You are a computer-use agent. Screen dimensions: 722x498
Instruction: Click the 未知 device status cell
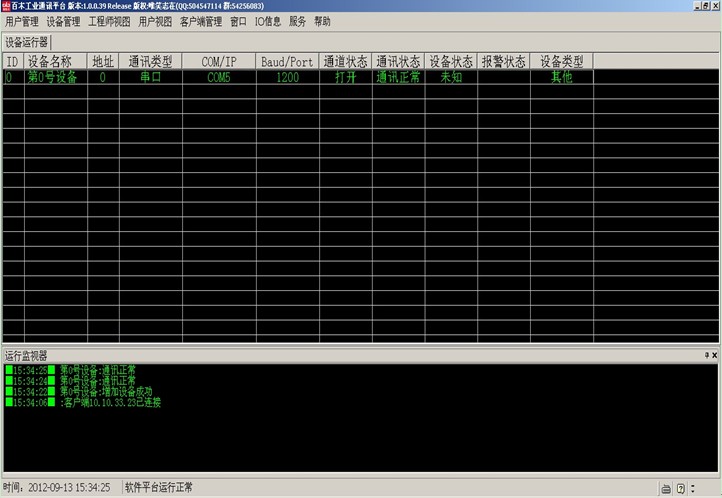tap(451, 77)
